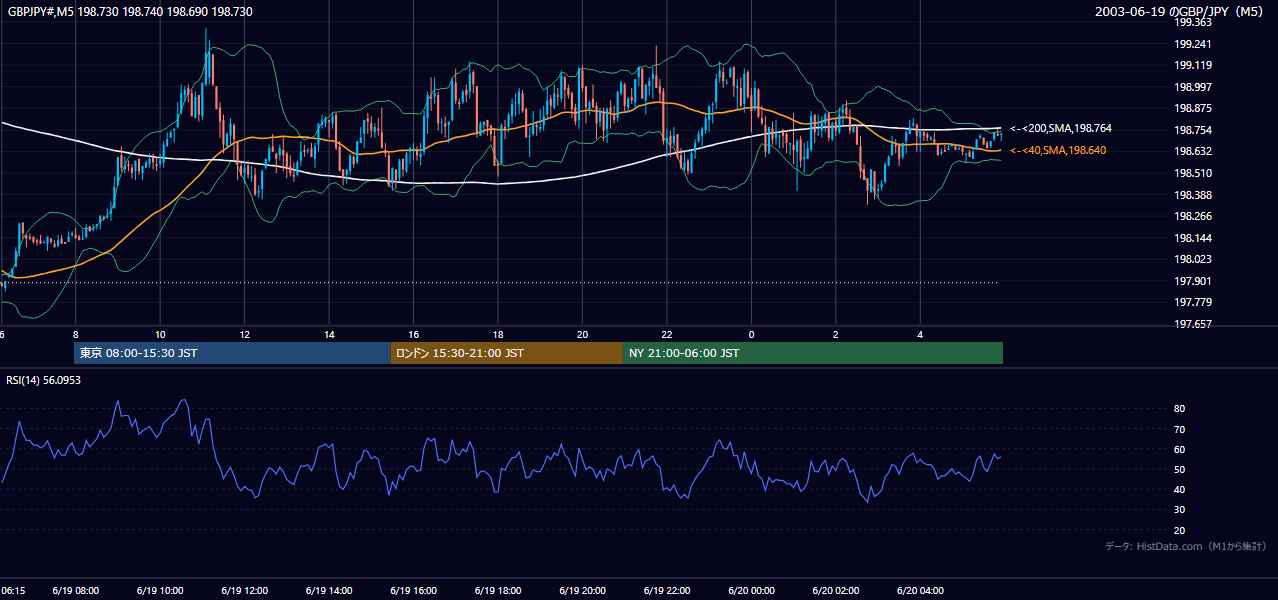This screenshot has height=600, width=1278.
Task: Click the 198.144 price axis label
Action: 1193,238
